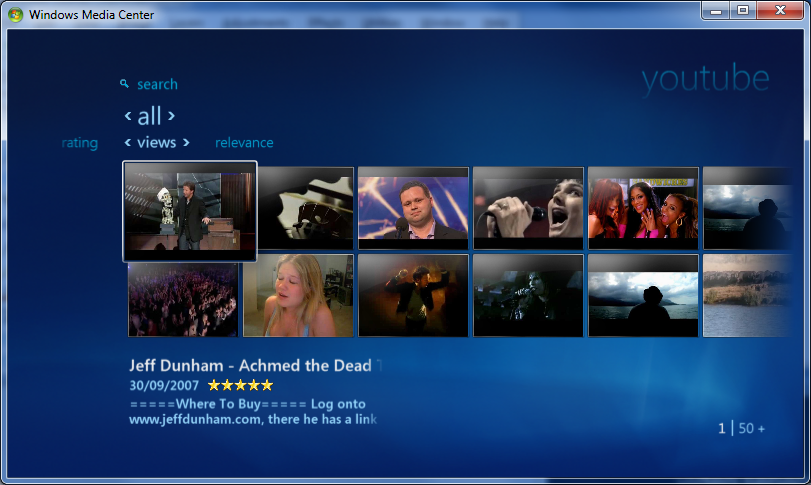811x485 pixels.
Task: Select the views sort option
Action: [157, 142]
